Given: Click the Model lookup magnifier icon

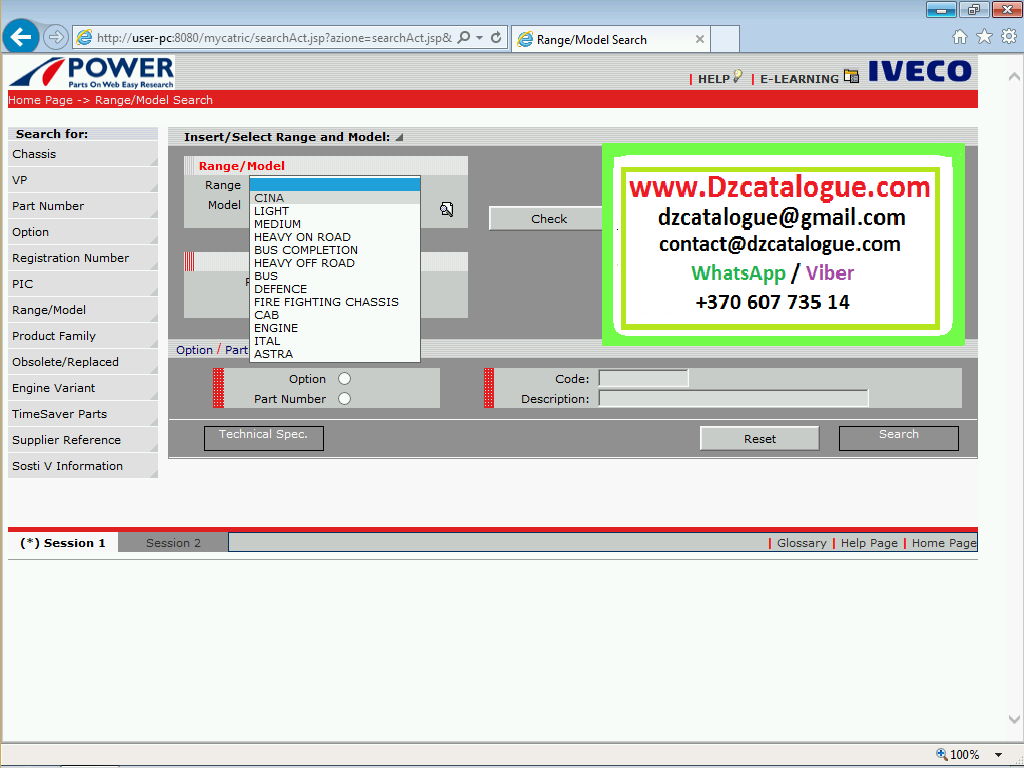Looking at the screenshot, I should click(x=447, y=209).
